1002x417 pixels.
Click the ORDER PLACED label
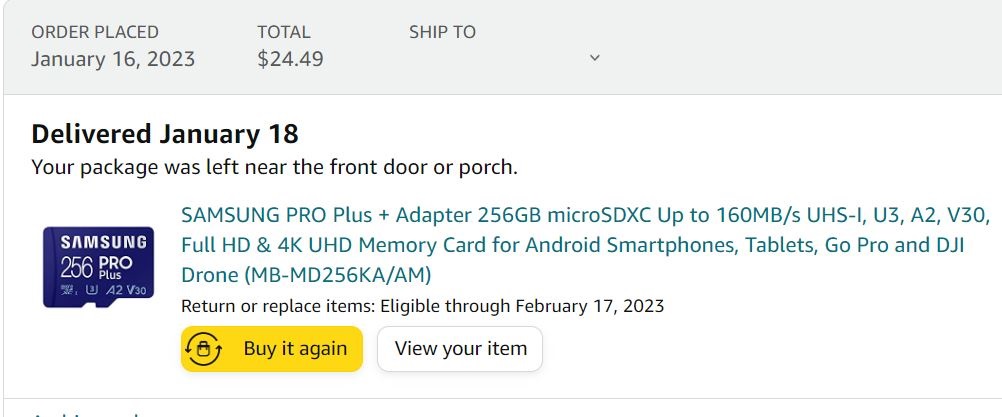(x=94, y=32)
